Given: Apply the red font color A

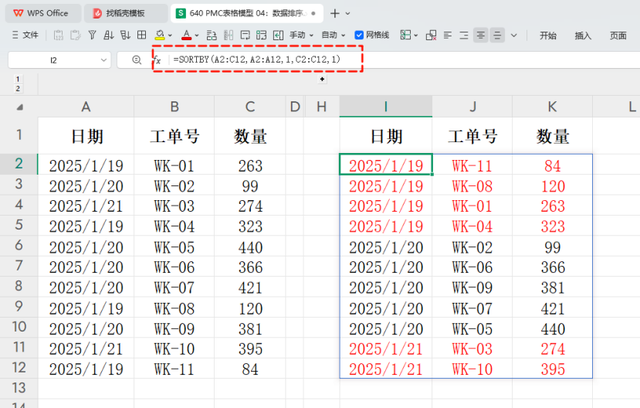Looking at the screenshot, I should coord(187,35).
